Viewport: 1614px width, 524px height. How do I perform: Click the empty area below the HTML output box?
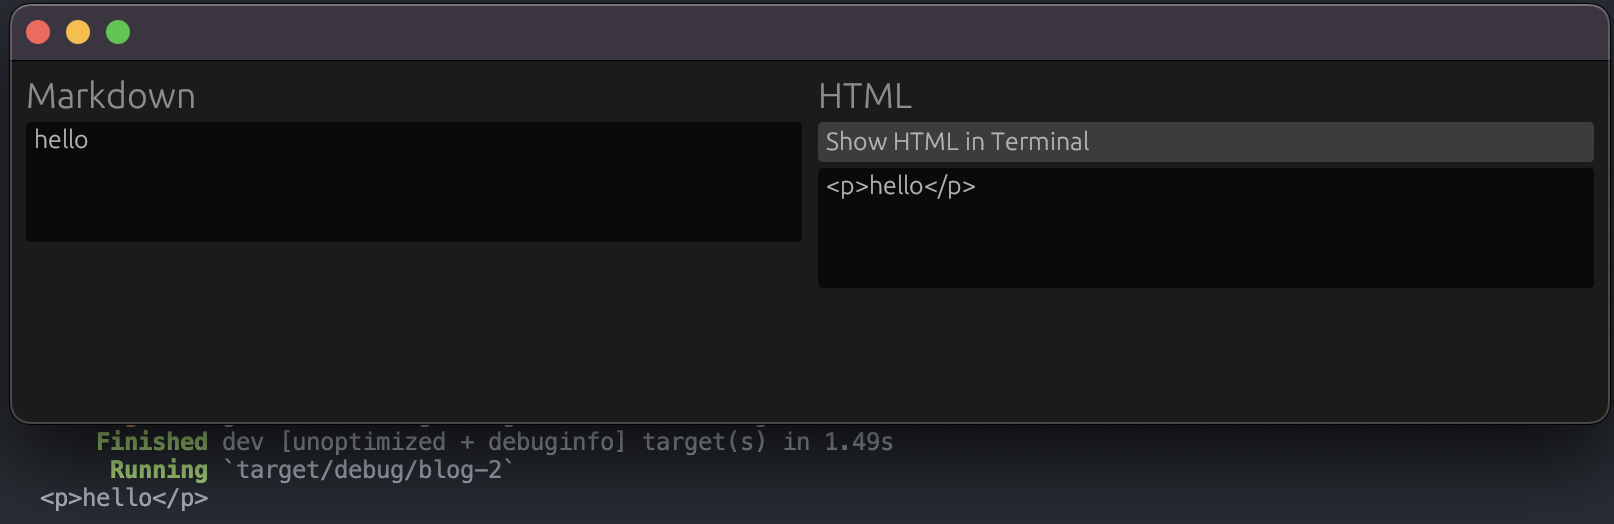coord(1205,352)
